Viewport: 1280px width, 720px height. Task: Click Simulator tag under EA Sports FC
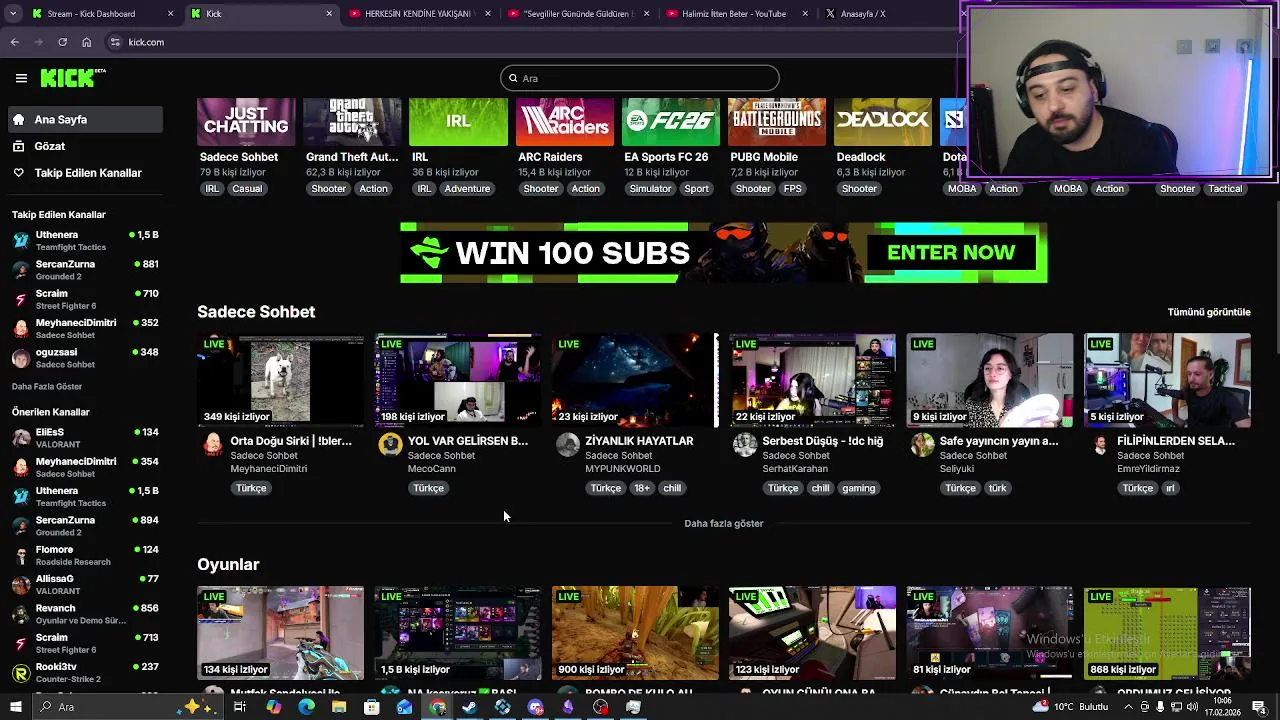650,188
